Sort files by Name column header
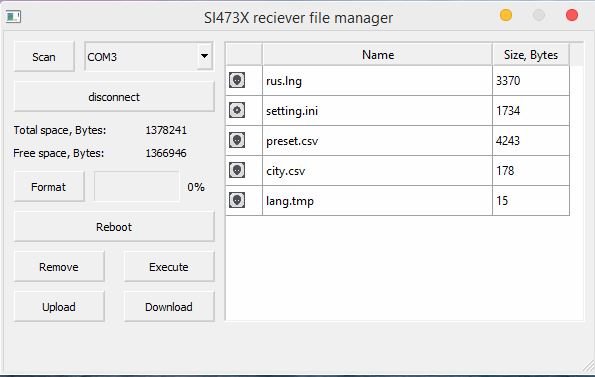Image resolution: width=595 pixels, height=377 pixels. (x=378, y=55)
